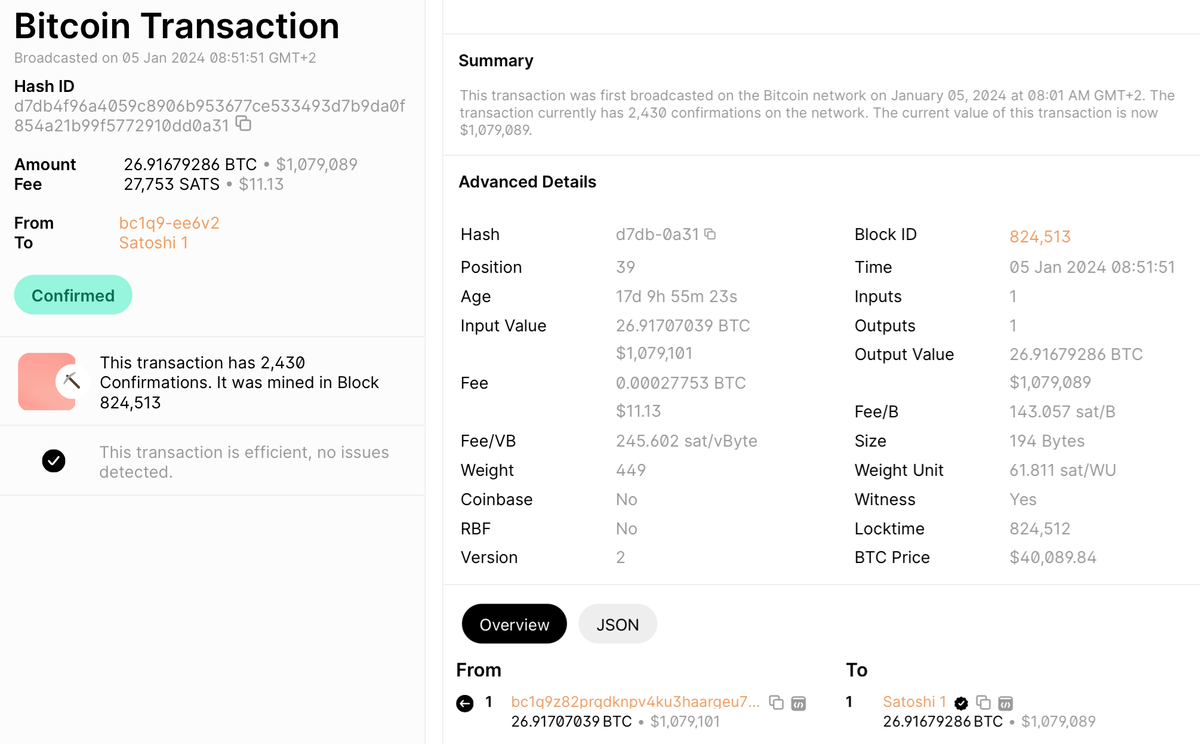Image resolution: width=1200 pixels, height=744 pixels.
Task: Click the pickaxe mining icon
Action: (71, 381)
